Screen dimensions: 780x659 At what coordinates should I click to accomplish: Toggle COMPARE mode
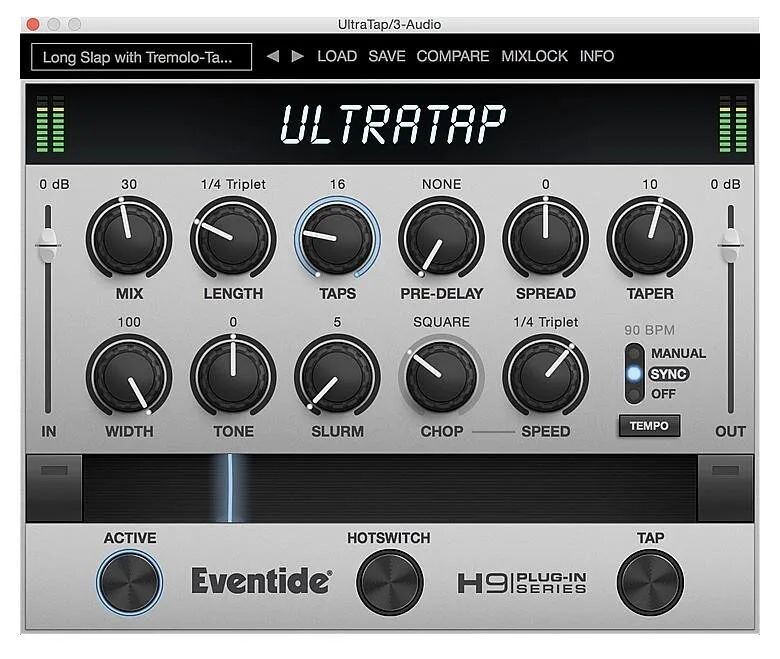pyautogui.click(x=453, y=56)
